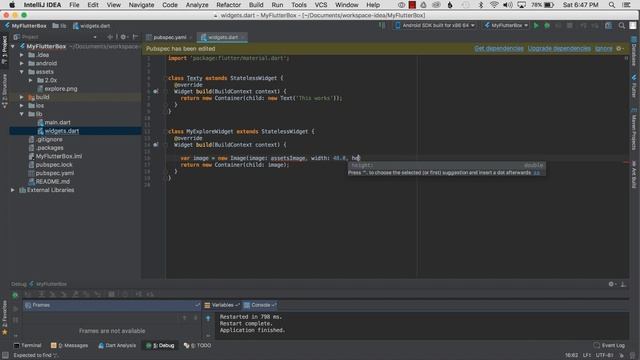Open the Messages tool window

click(x=69, y=345)
